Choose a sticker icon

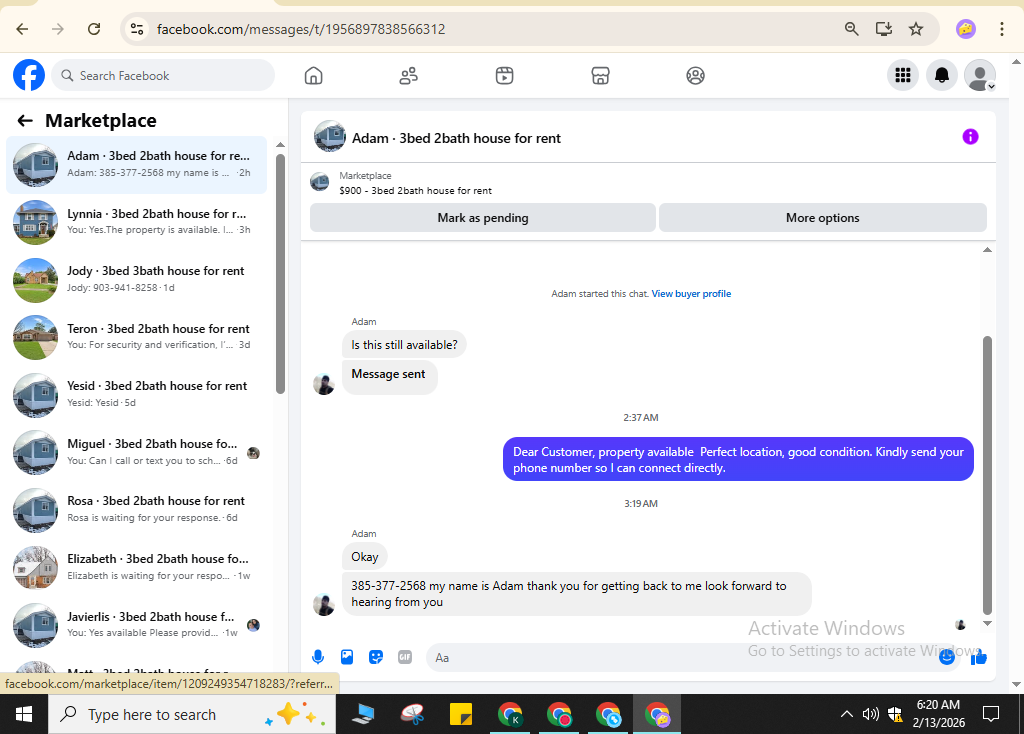376,657
